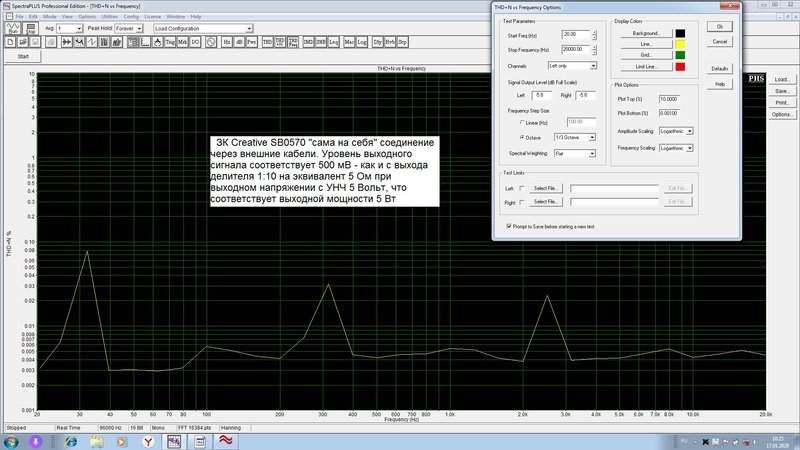This screenshot has height=450, width=800.
Task: Open the Spectral Weighting Flat dropdown
Action: (575, 153)
